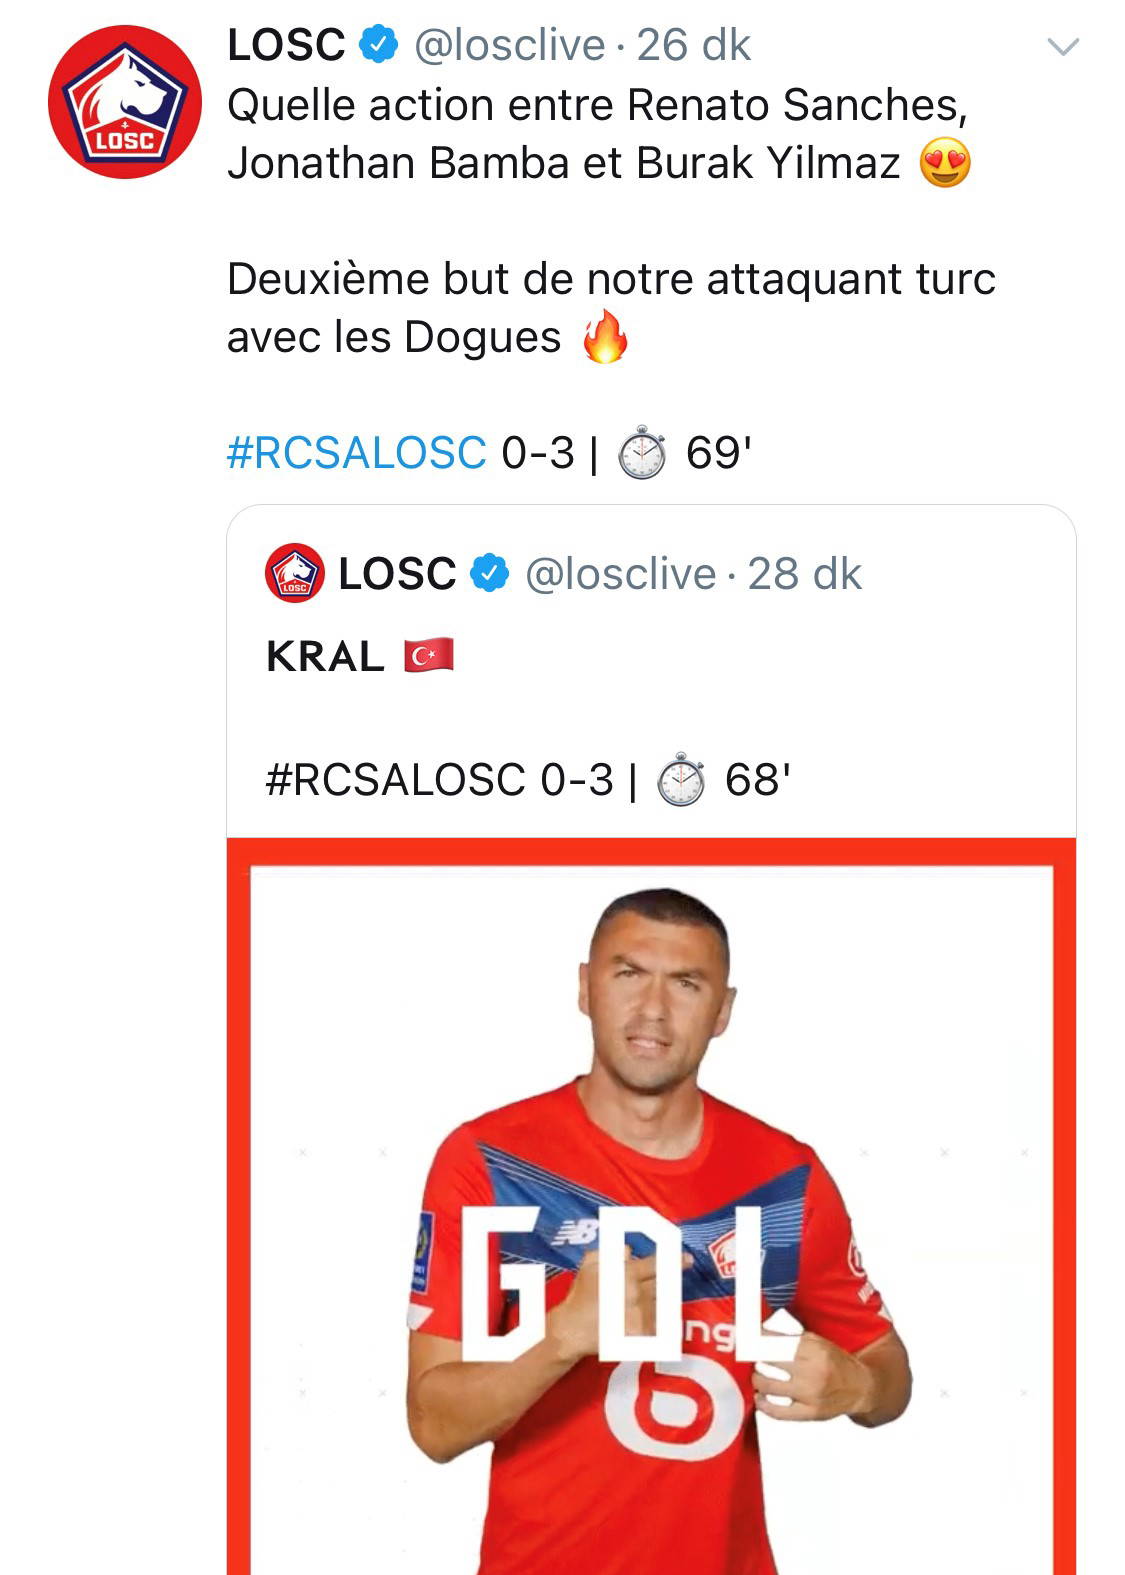Click the fire emoji after Dogues
Viewport: 1125px width, 1575px height.
pyautogui.click(x=606, y=337)
